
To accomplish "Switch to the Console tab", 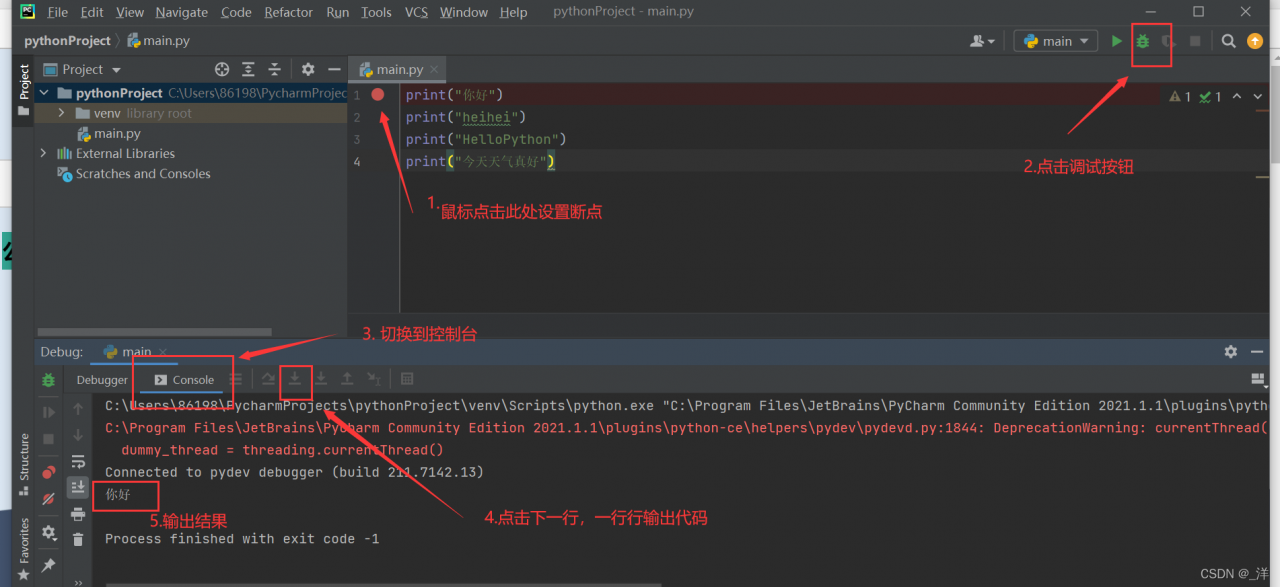I will 184,380.
